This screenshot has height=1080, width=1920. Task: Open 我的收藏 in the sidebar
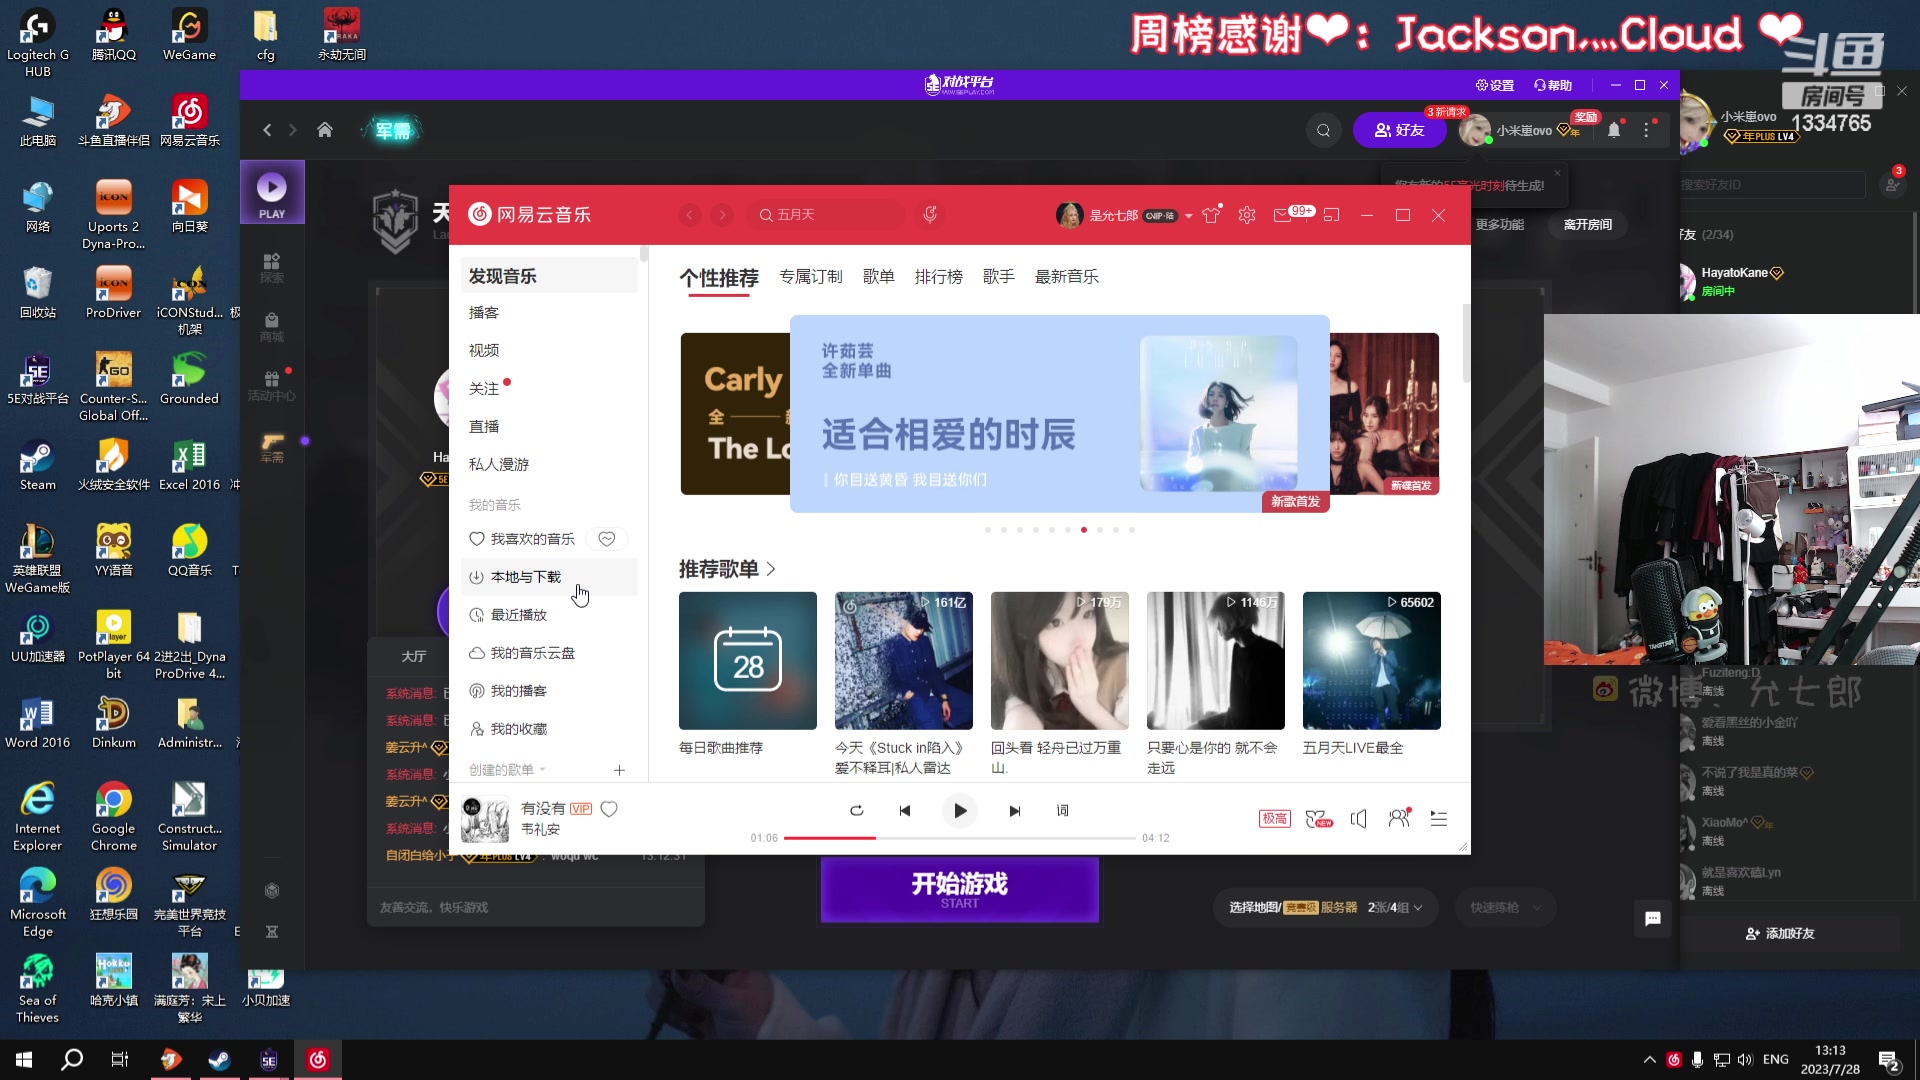(x=549, y=729)
